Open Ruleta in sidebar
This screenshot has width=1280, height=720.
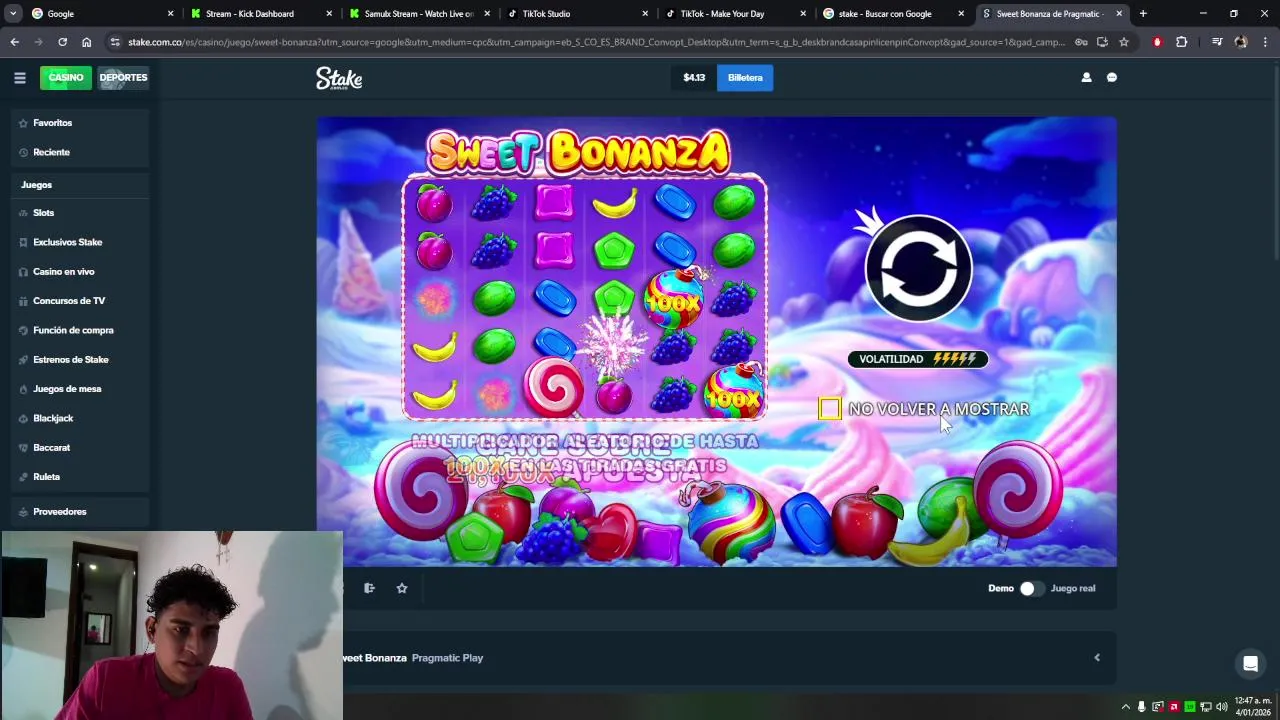(x=80, y=477)
